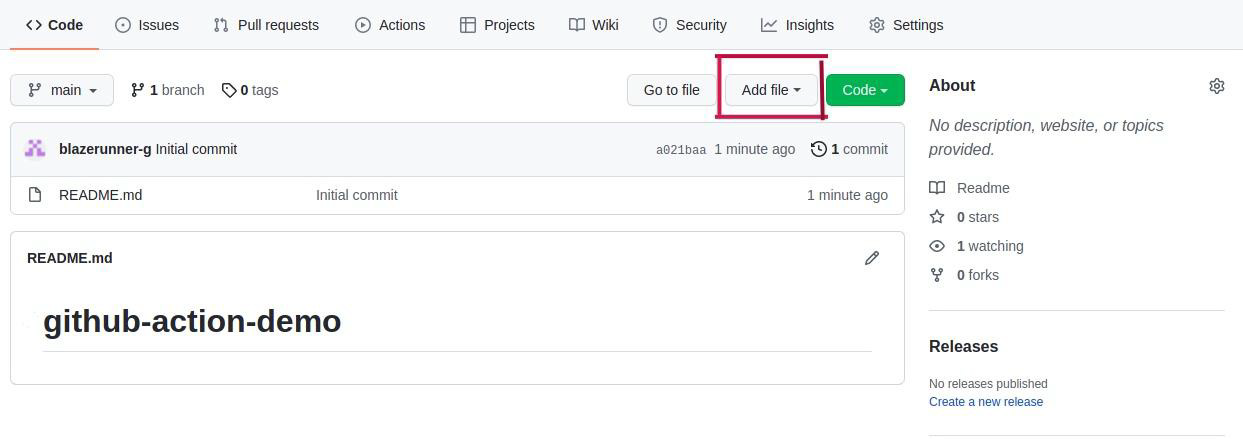
Task: View the 1 watching link
Action: click(x=976, y=246)
